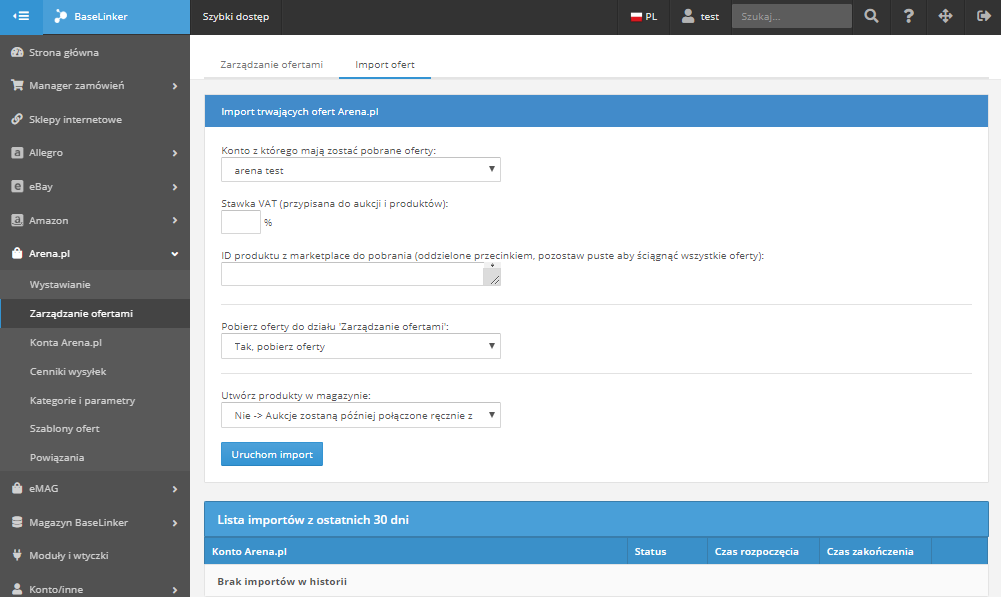
Task: Open the account dropdown showing arena test
Action: (361, 170)
